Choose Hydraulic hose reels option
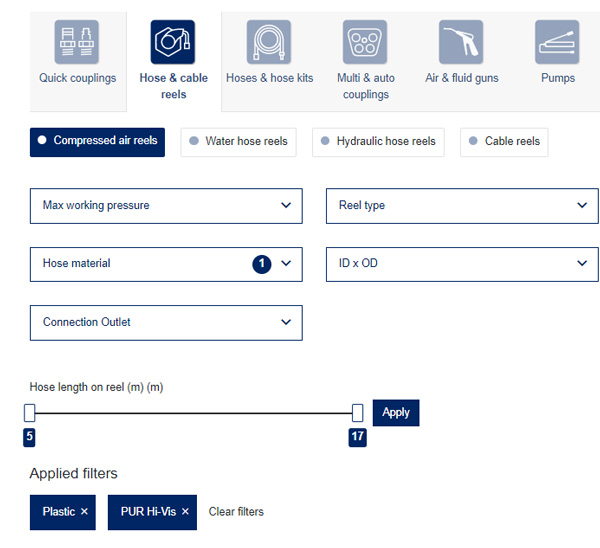 378,142
